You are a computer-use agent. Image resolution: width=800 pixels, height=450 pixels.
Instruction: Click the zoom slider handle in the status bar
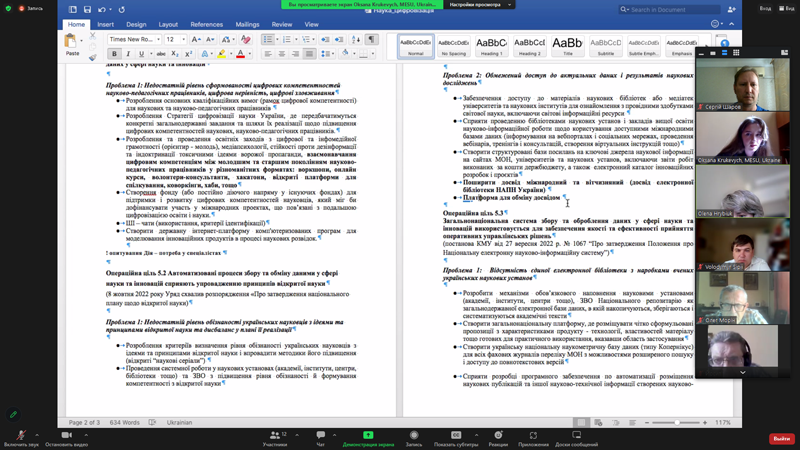(x=677, y=422)
